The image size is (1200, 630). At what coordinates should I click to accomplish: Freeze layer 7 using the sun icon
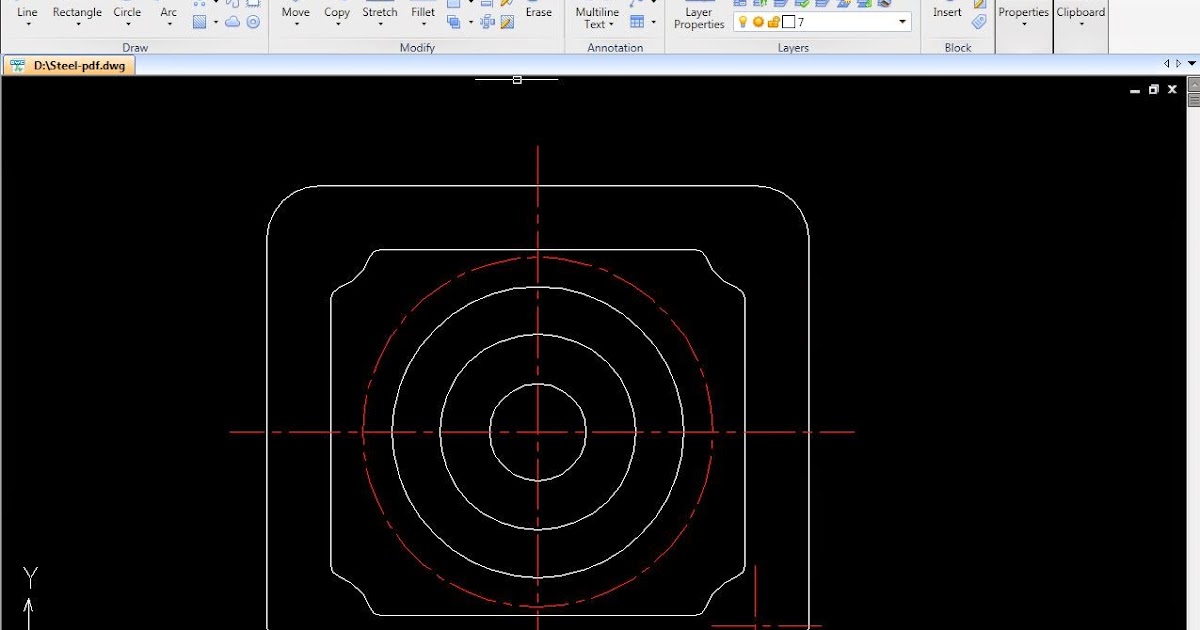tap(758, 21)
